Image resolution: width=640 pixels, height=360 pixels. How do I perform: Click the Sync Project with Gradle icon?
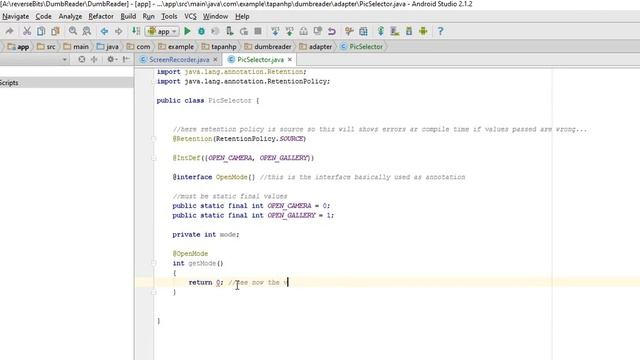click(x=380, y=31)
